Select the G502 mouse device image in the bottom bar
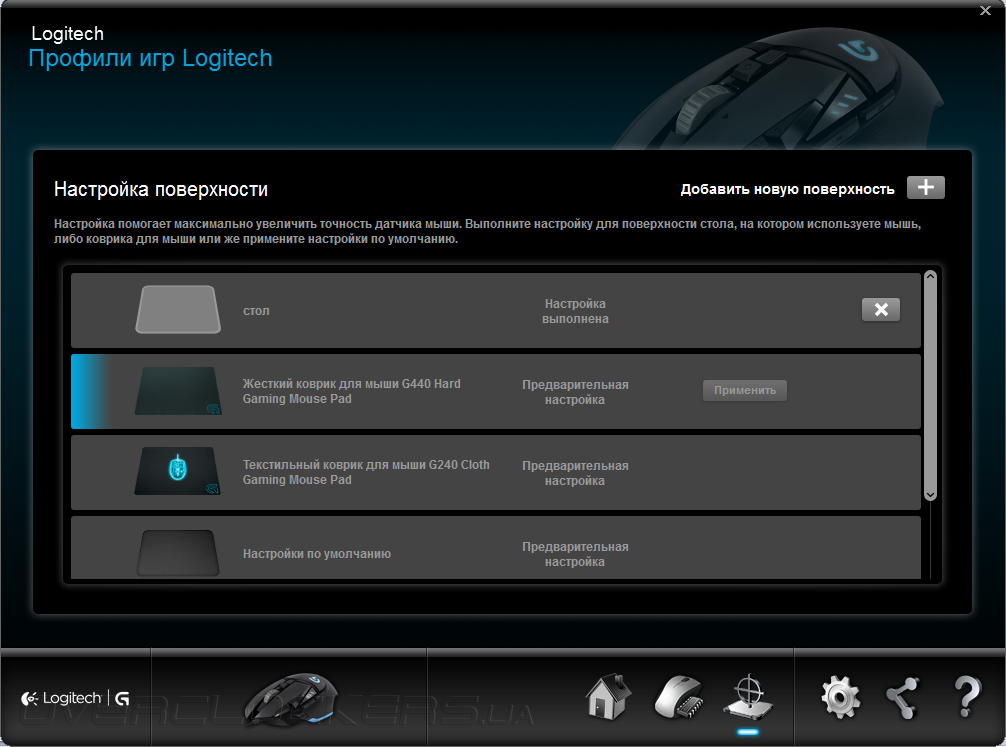 coord(291,700)
